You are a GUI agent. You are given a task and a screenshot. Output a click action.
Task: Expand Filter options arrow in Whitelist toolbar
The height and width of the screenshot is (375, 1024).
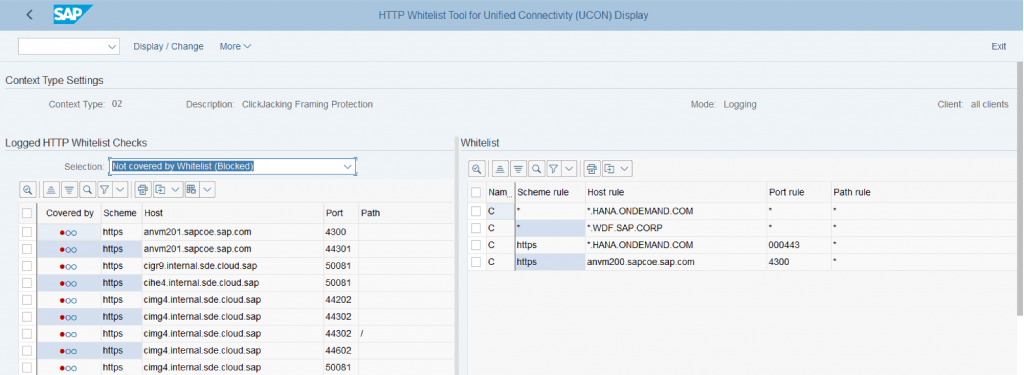coord(569,169)
